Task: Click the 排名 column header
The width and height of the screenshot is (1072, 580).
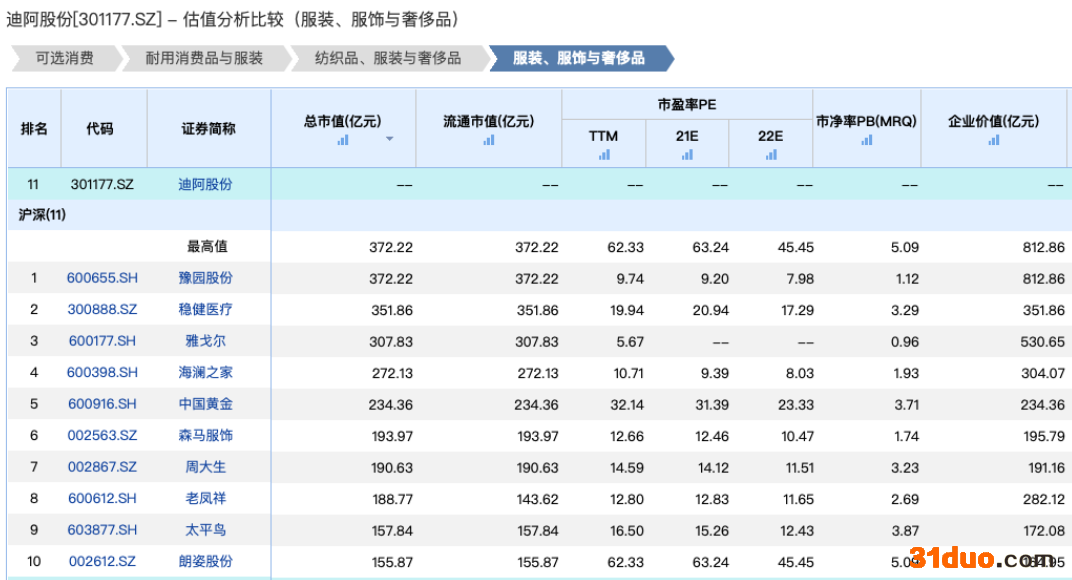Action: point(34,128)
